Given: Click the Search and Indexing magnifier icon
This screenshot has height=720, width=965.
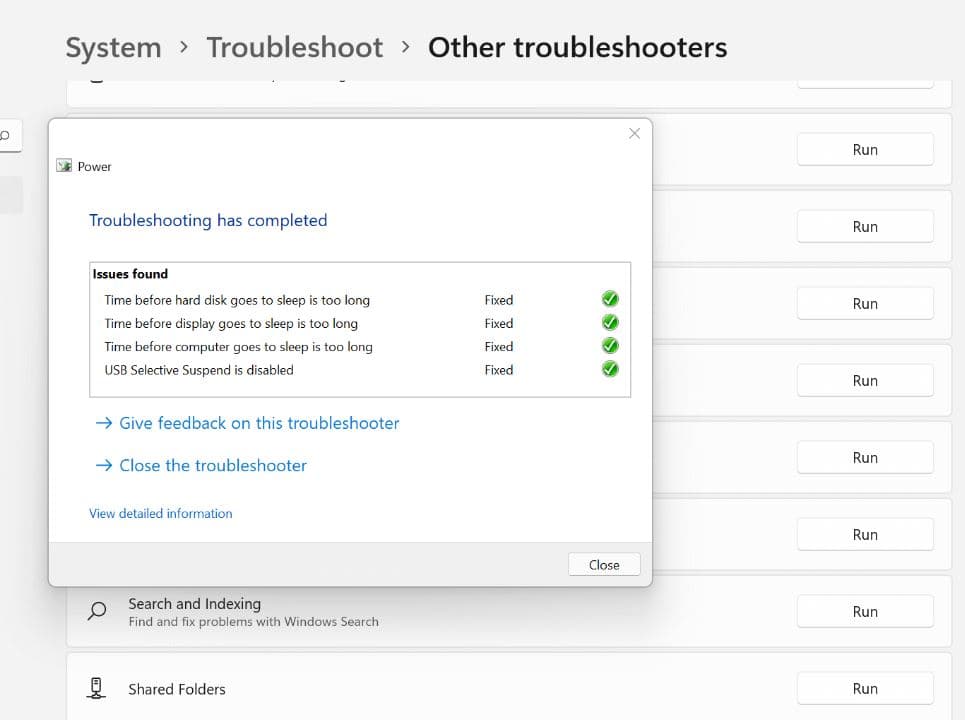Looking at the screenshot, I should [97, 611].
